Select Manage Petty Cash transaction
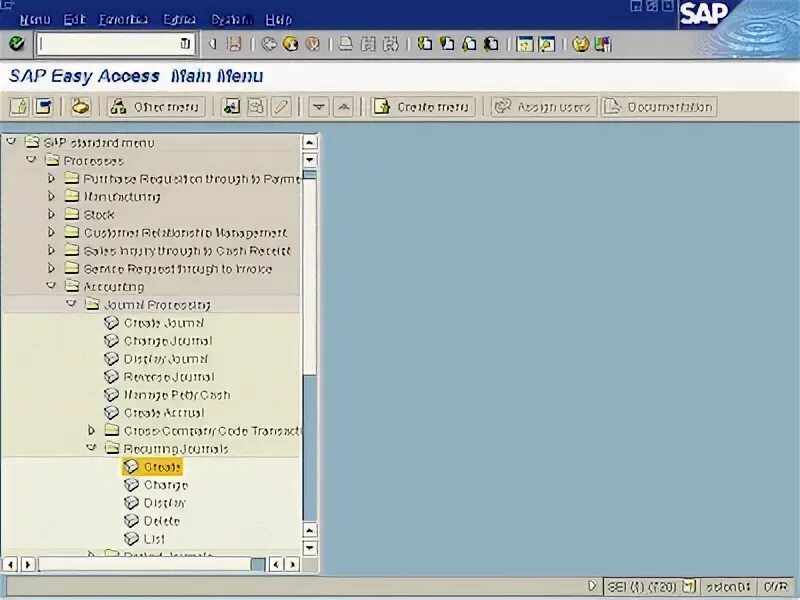 click(x=177, y=395)
